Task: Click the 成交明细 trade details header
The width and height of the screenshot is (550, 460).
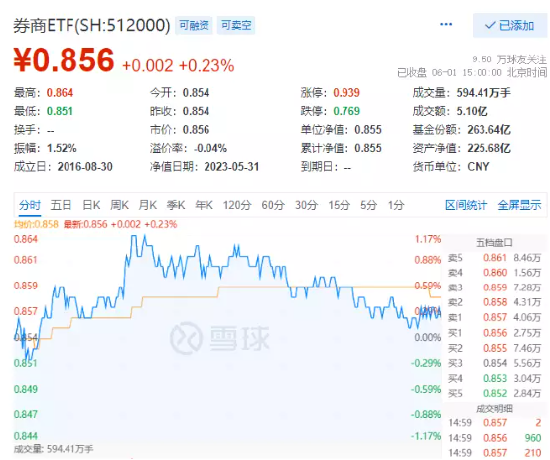Action: coord(494,408)
